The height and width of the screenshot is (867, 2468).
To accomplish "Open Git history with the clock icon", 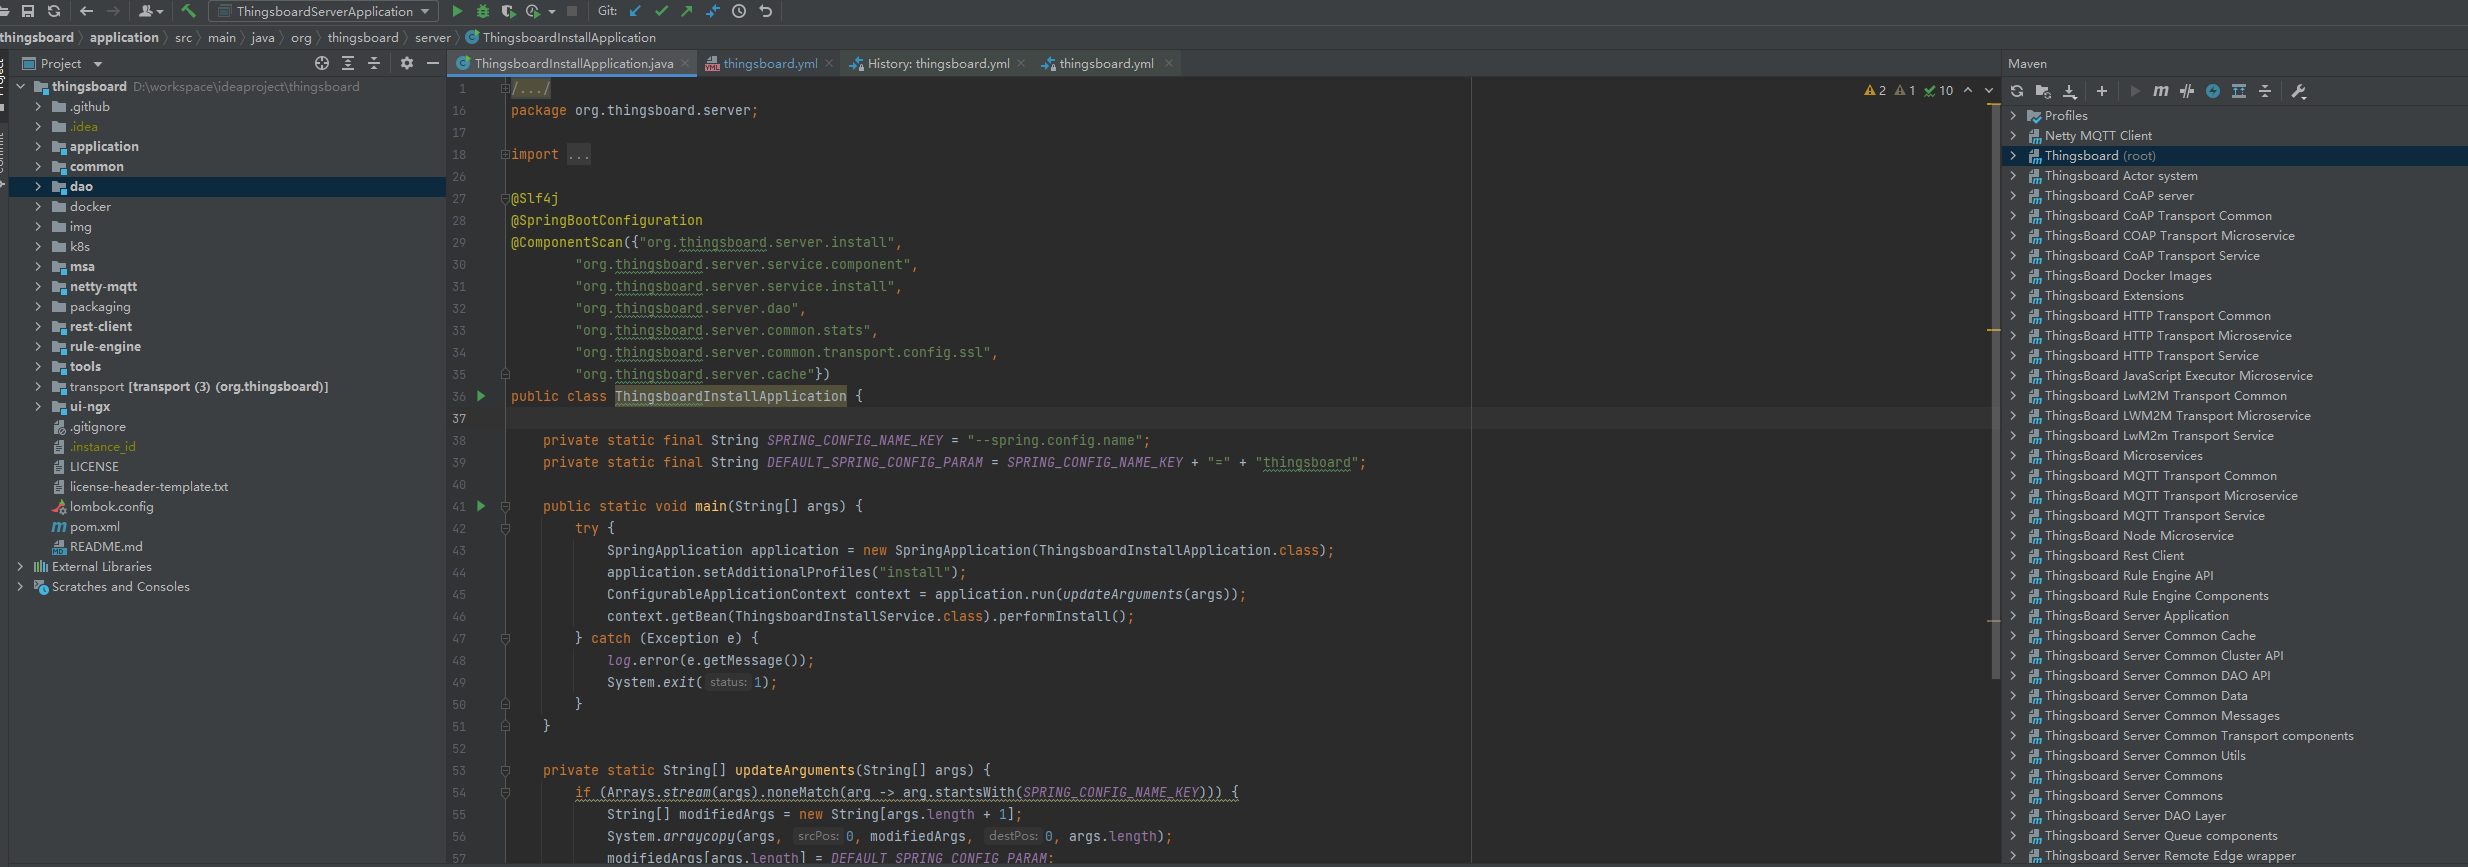I will [x=739, y=11].
